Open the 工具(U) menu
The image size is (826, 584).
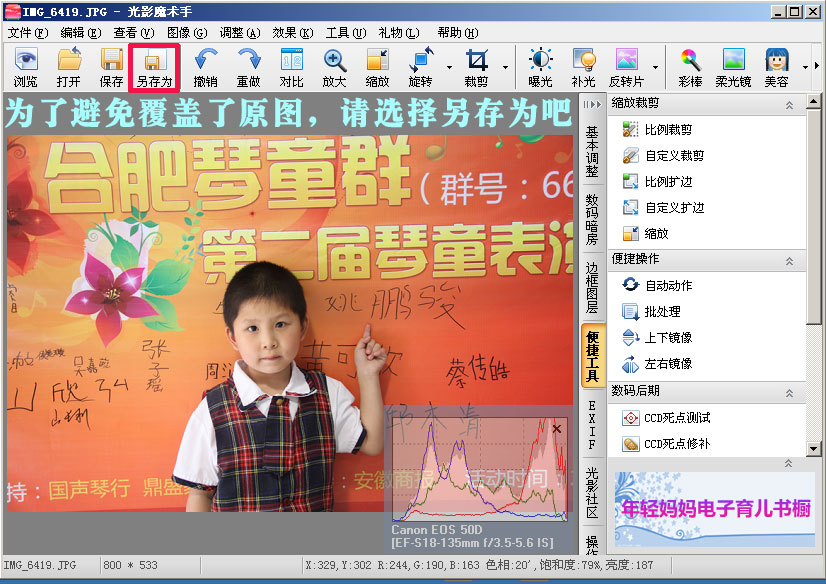pos(346,33)
